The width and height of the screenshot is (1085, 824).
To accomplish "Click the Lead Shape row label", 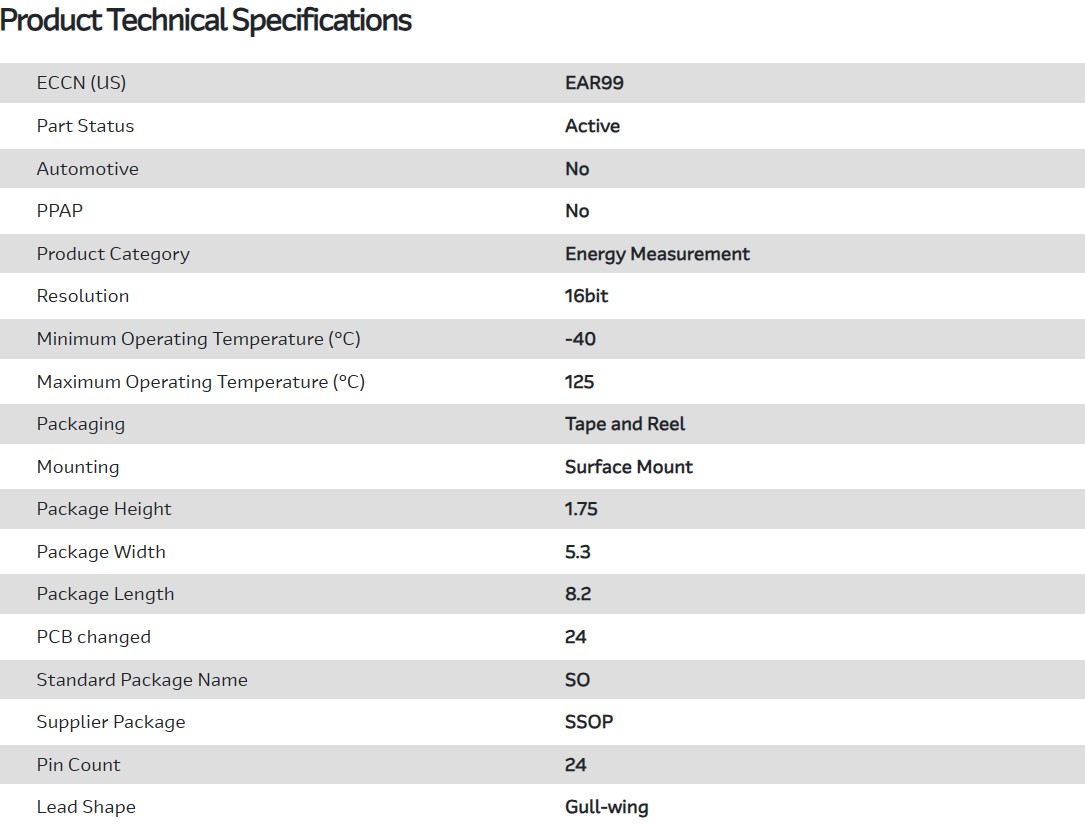I will point(86,807).
